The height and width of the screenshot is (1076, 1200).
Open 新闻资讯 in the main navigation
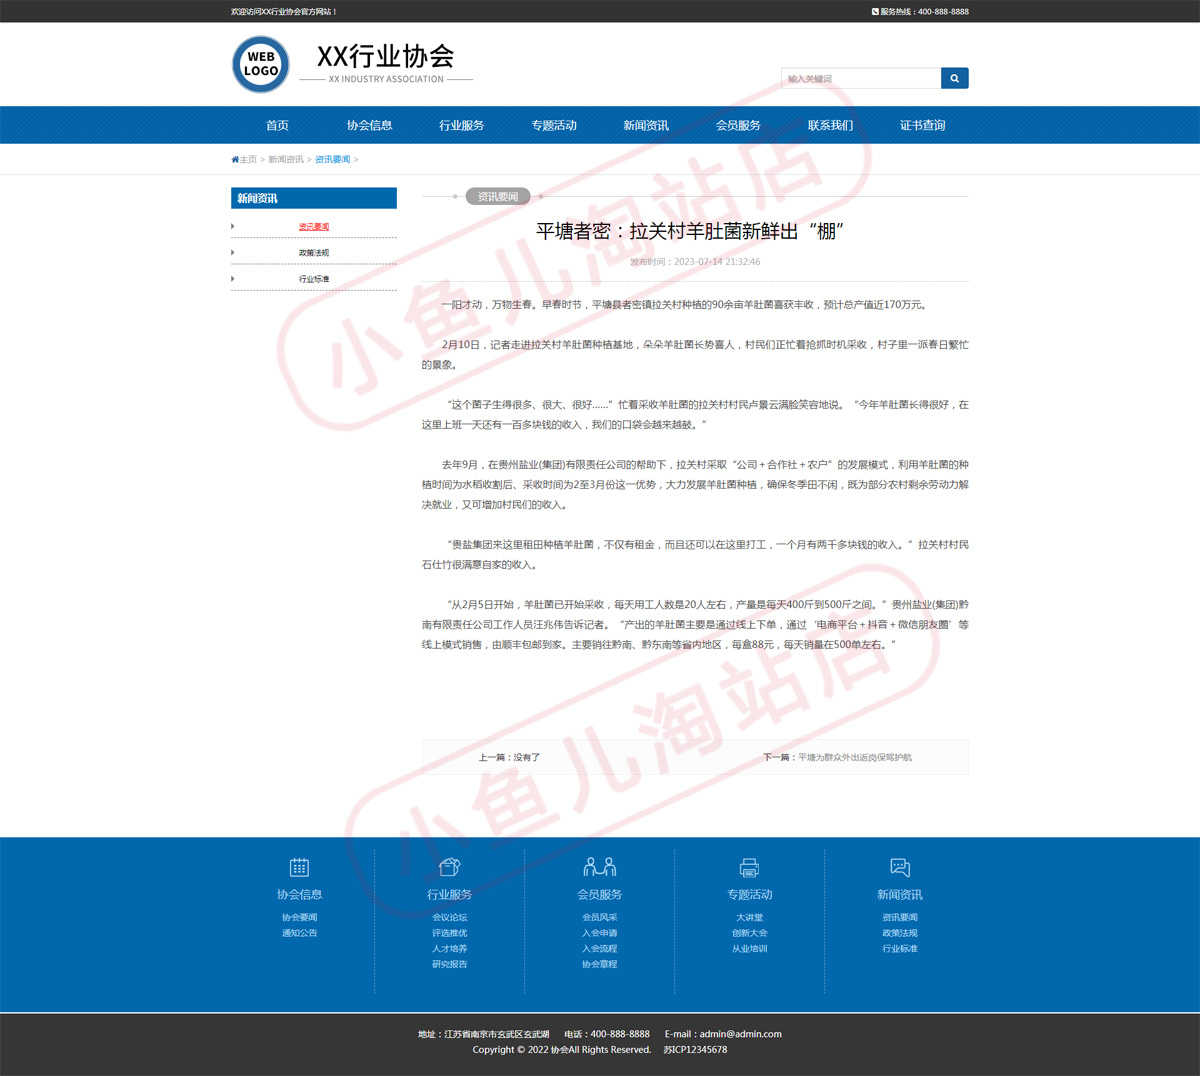tap(646, 125)
